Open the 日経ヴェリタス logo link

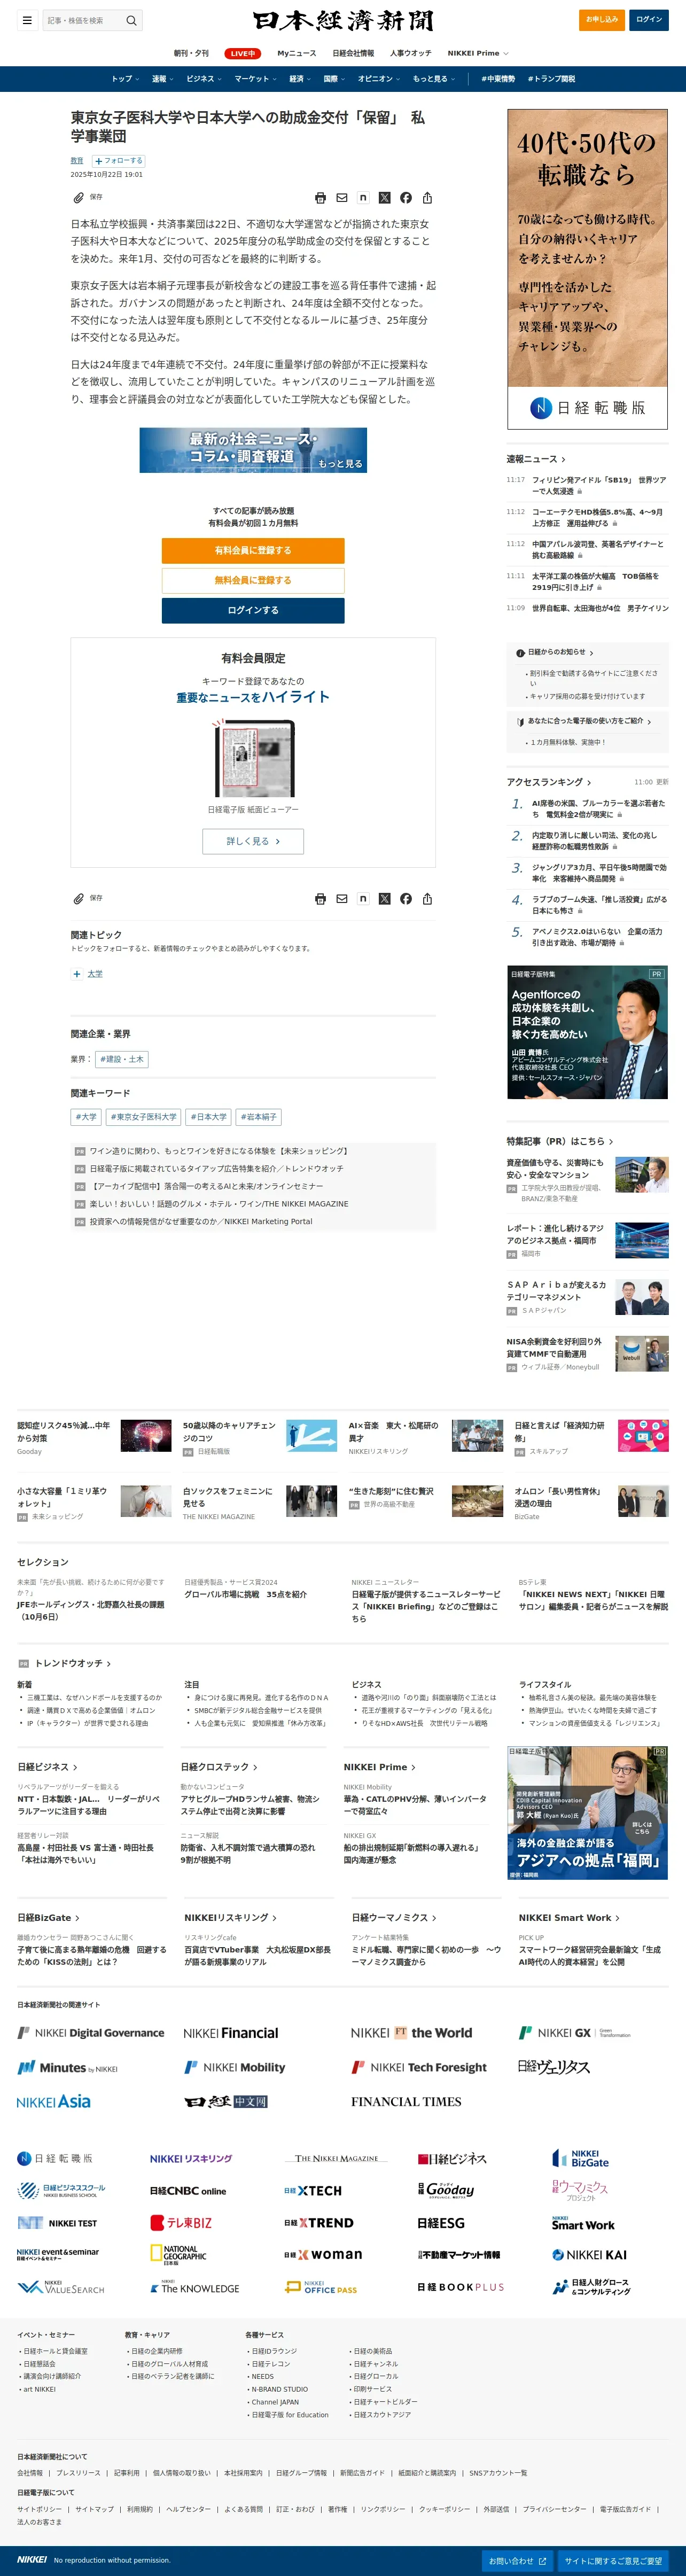coord(554,2067)
